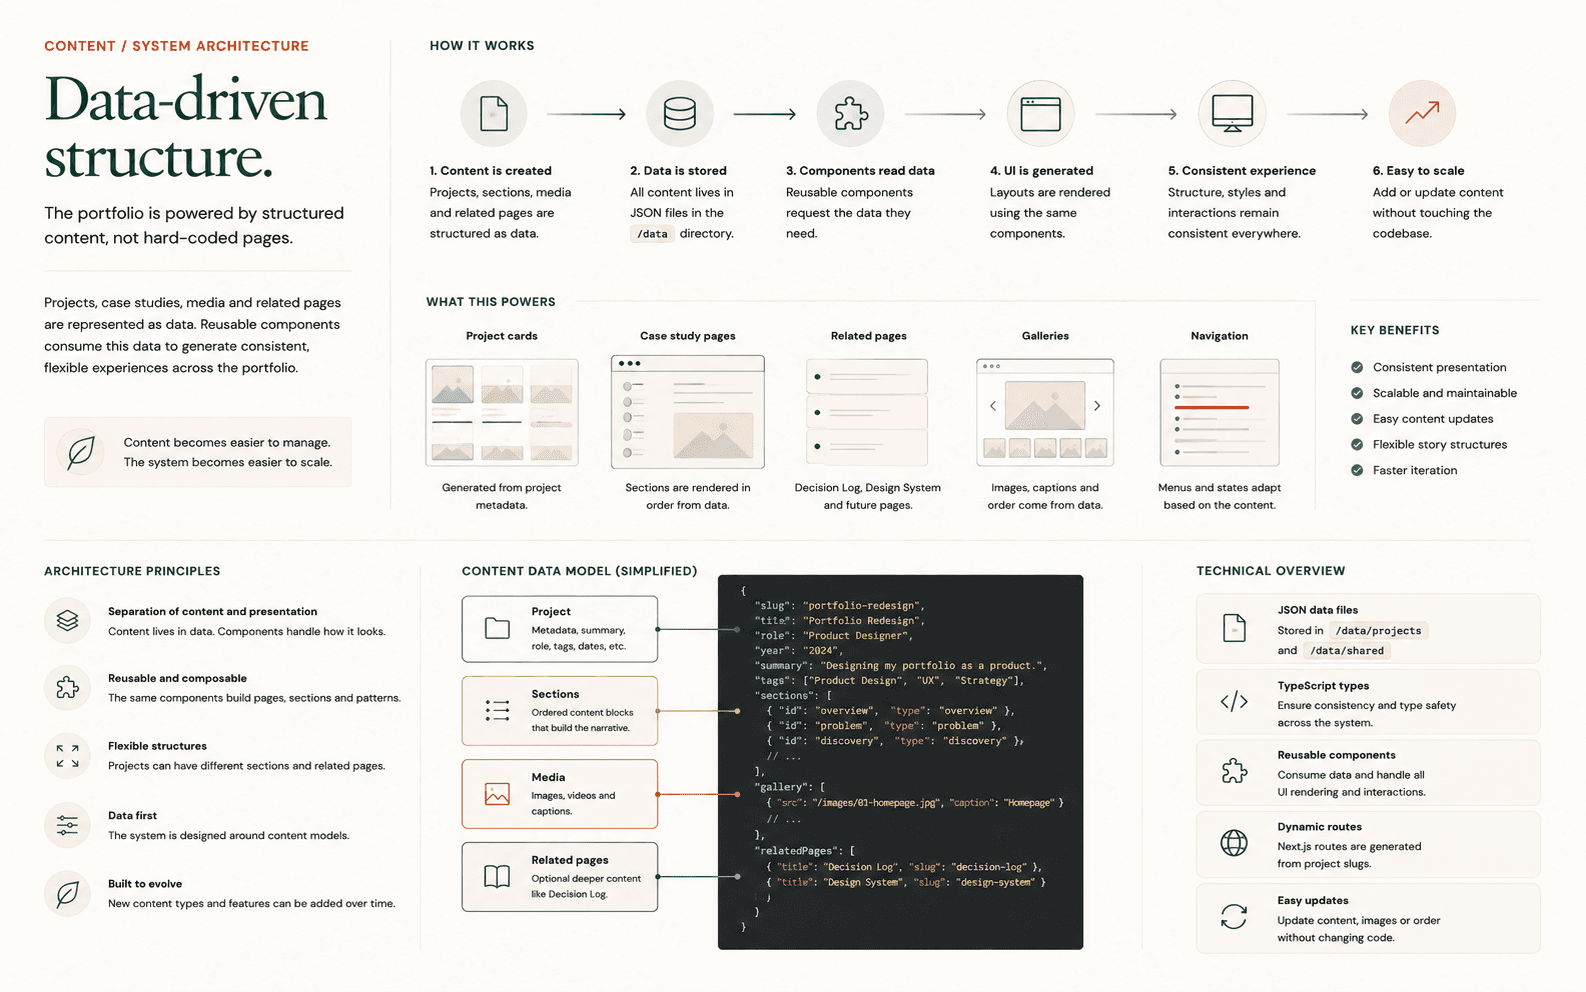Click the checkmark beside Easy content updates

[1357, 419]
